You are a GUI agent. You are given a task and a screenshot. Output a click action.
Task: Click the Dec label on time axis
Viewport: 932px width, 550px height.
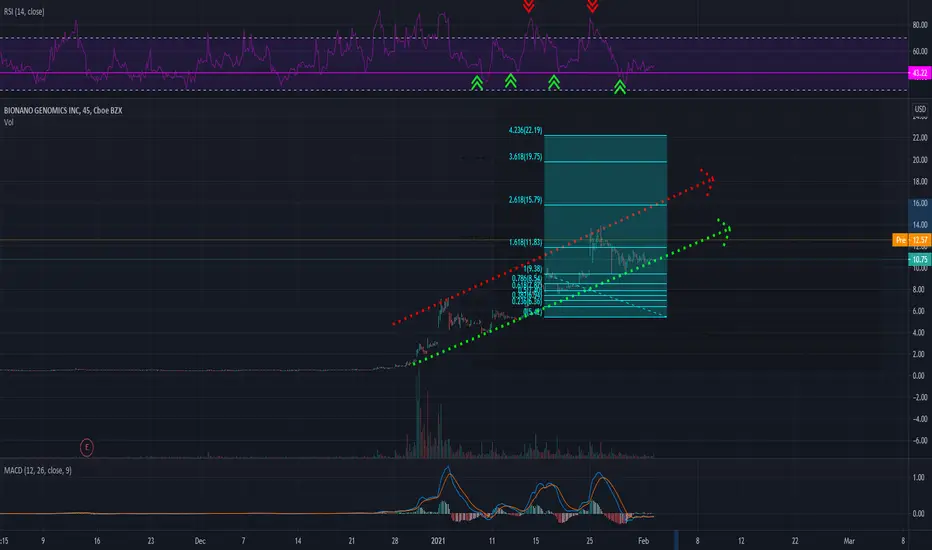click(200, 541)
